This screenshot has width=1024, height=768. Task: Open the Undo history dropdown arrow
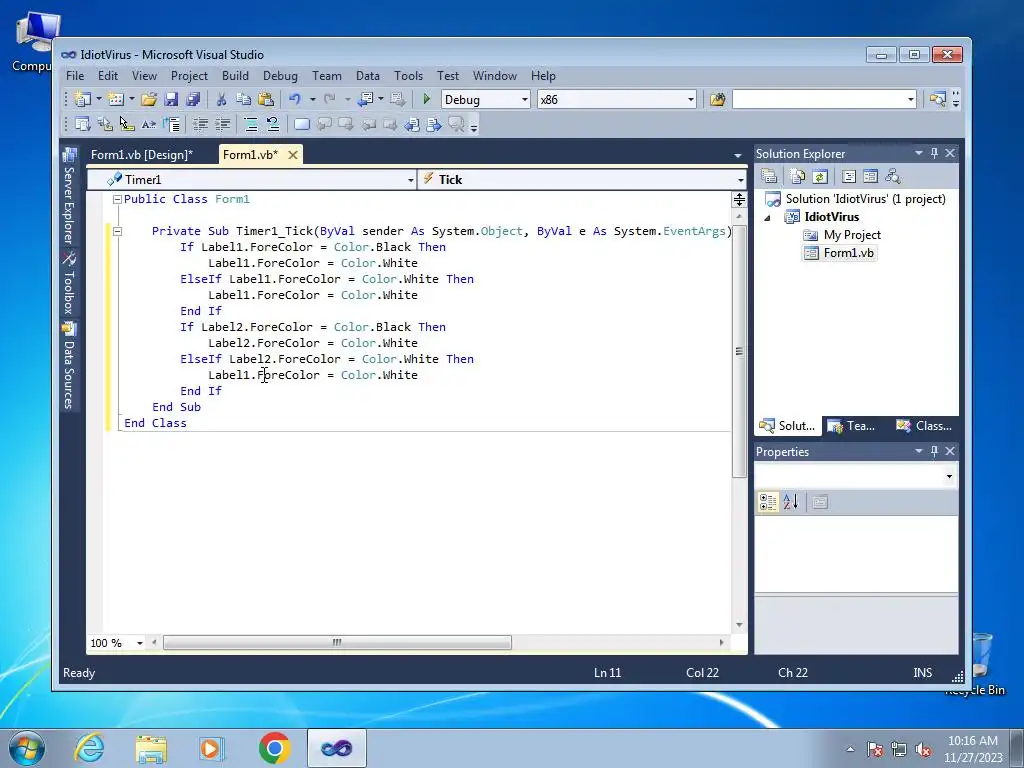point(312,99)
